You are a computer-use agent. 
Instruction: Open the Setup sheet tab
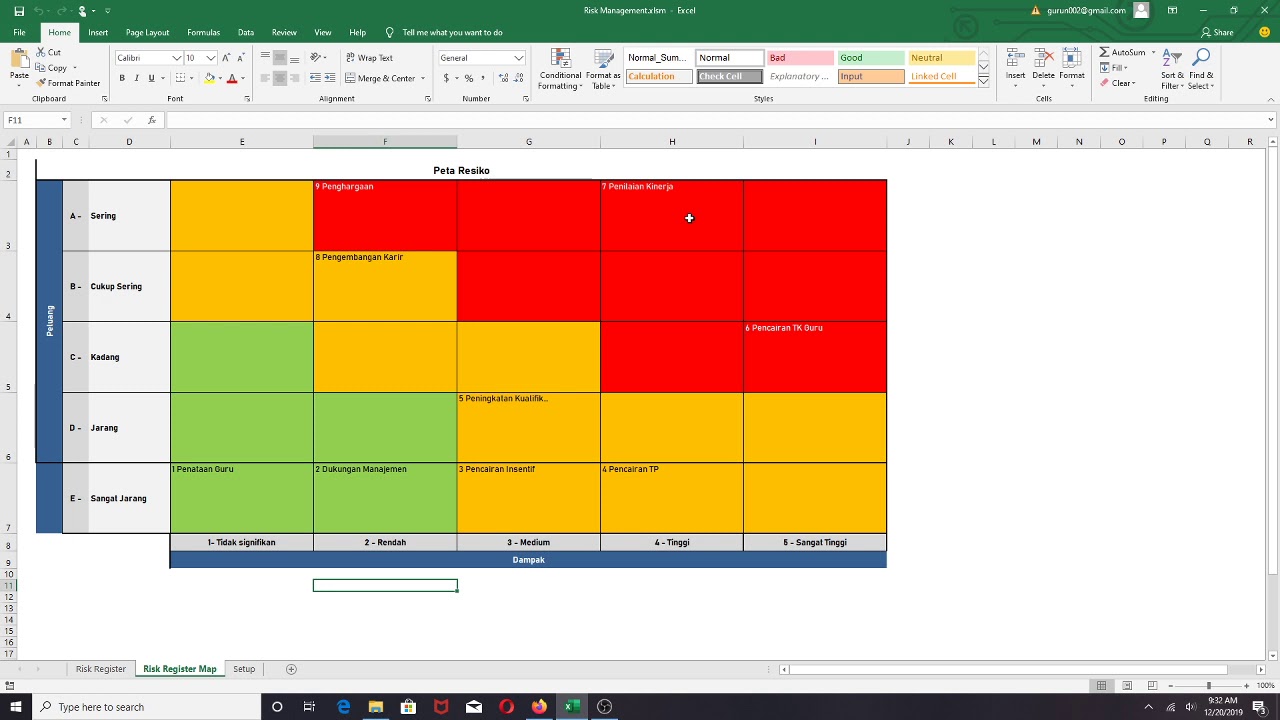point(244,669)
